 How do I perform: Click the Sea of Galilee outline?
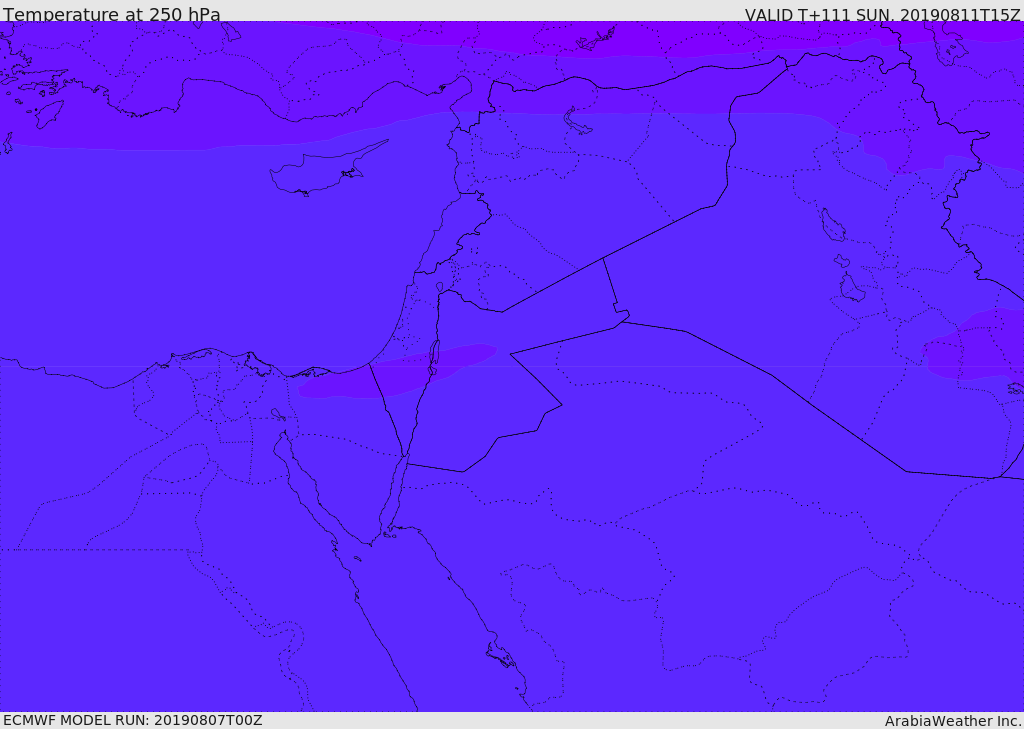click(x=440, y=287)
